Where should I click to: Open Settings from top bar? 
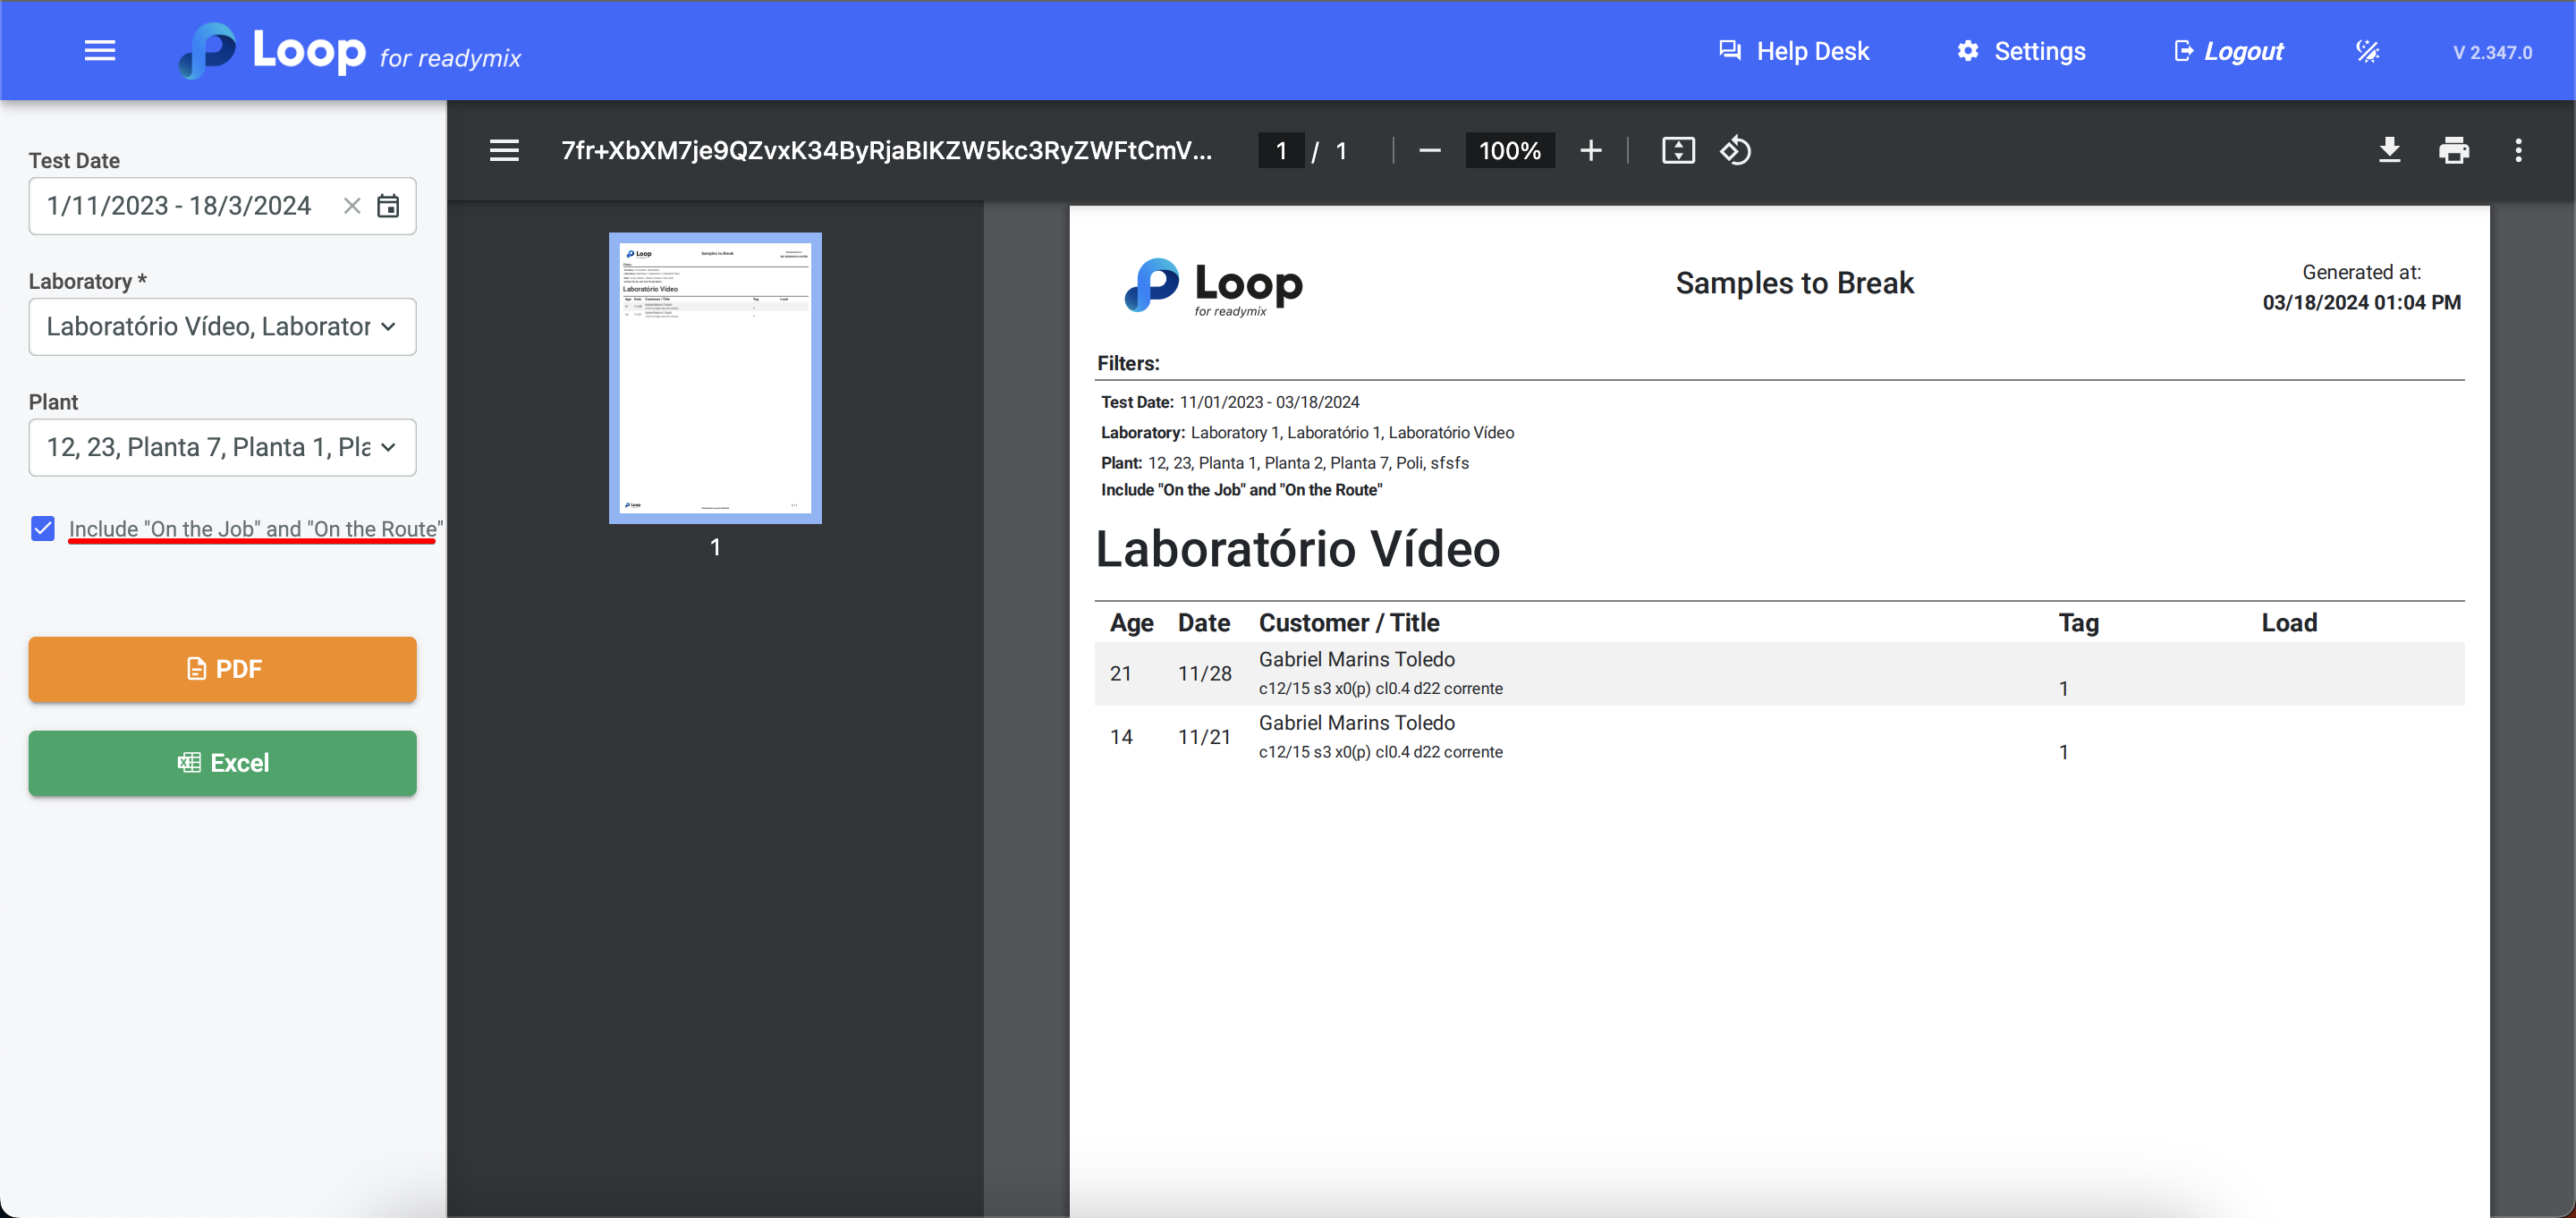tap(2021, 51)
